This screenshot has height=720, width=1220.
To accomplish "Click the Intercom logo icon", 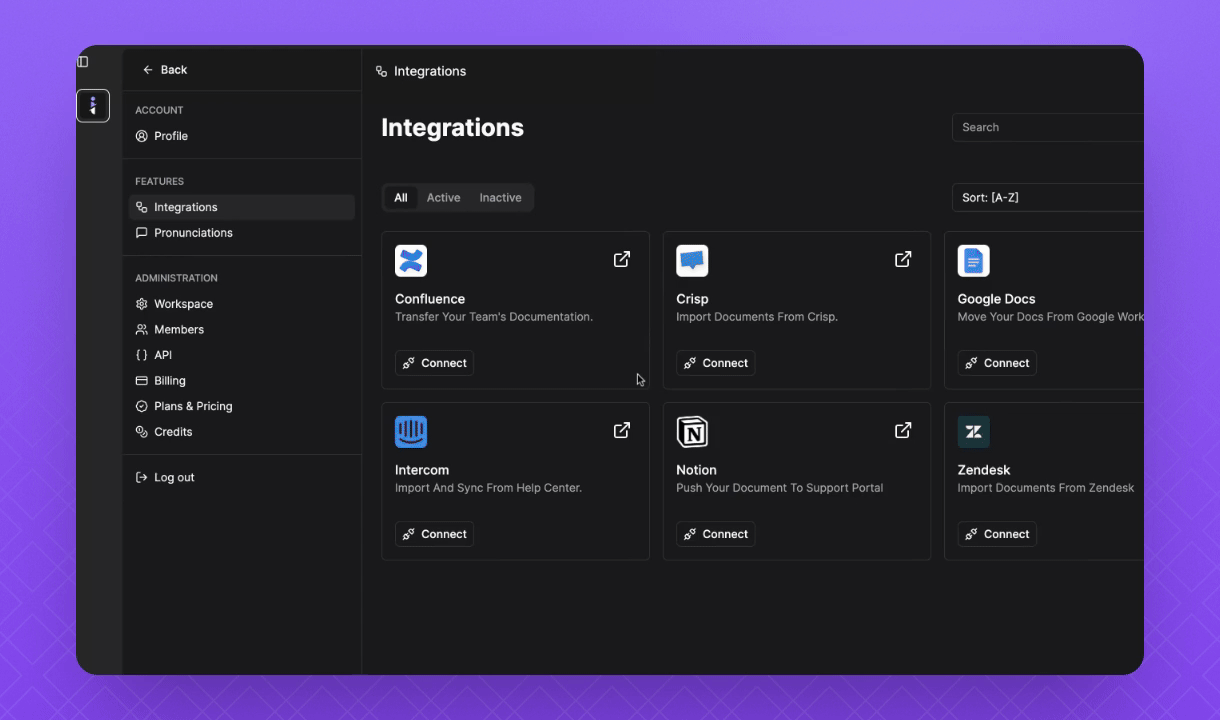I will 411,432.
